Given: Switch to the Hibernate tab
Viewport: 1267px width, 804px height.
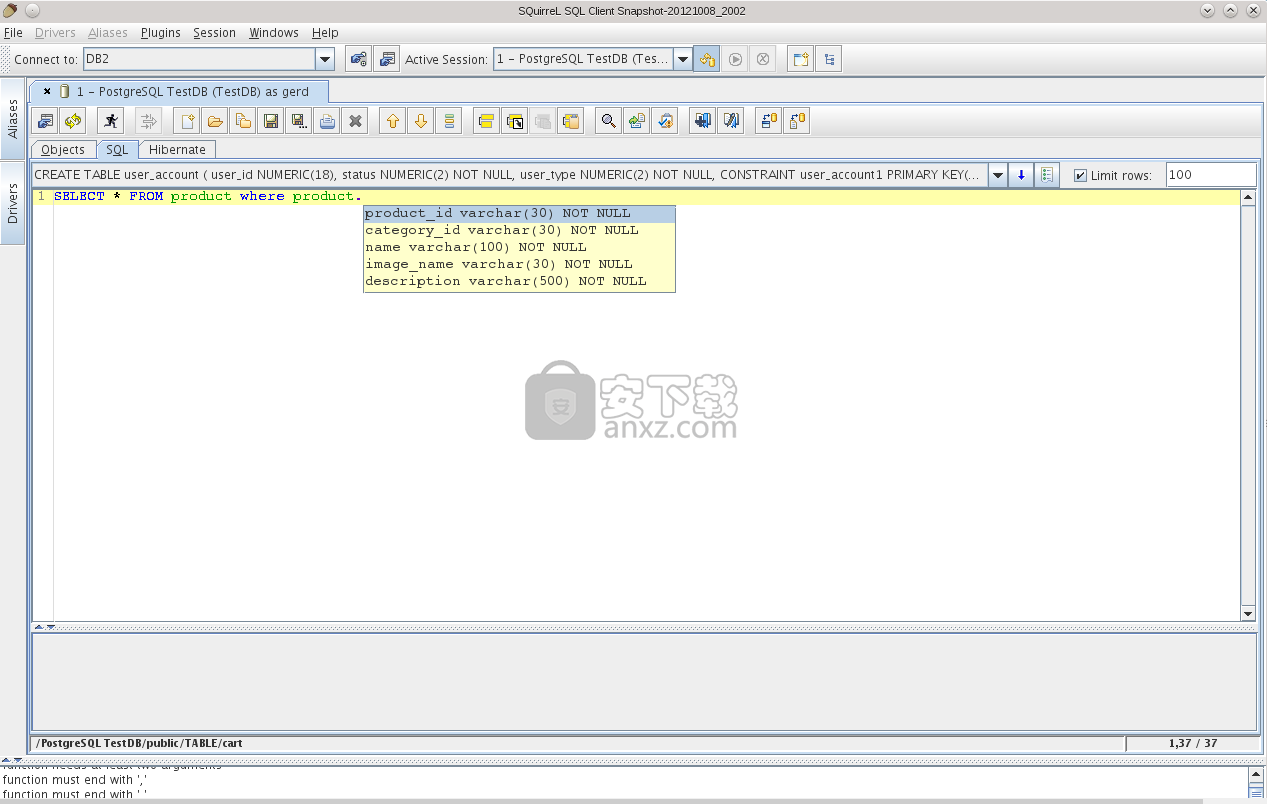Looking at the screenshot, I should click(177, 149).
